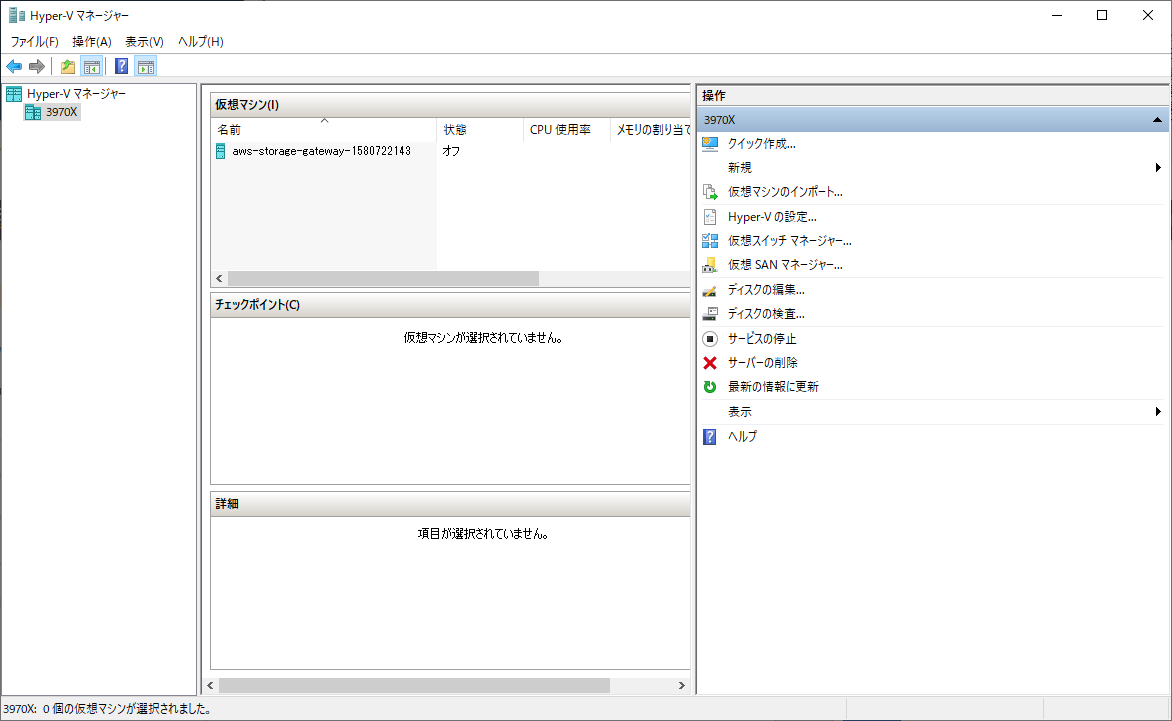The image size is (1172, 721).
Task: Click the center pane bottom scrollbar thumb
Action: click(414, 686)
